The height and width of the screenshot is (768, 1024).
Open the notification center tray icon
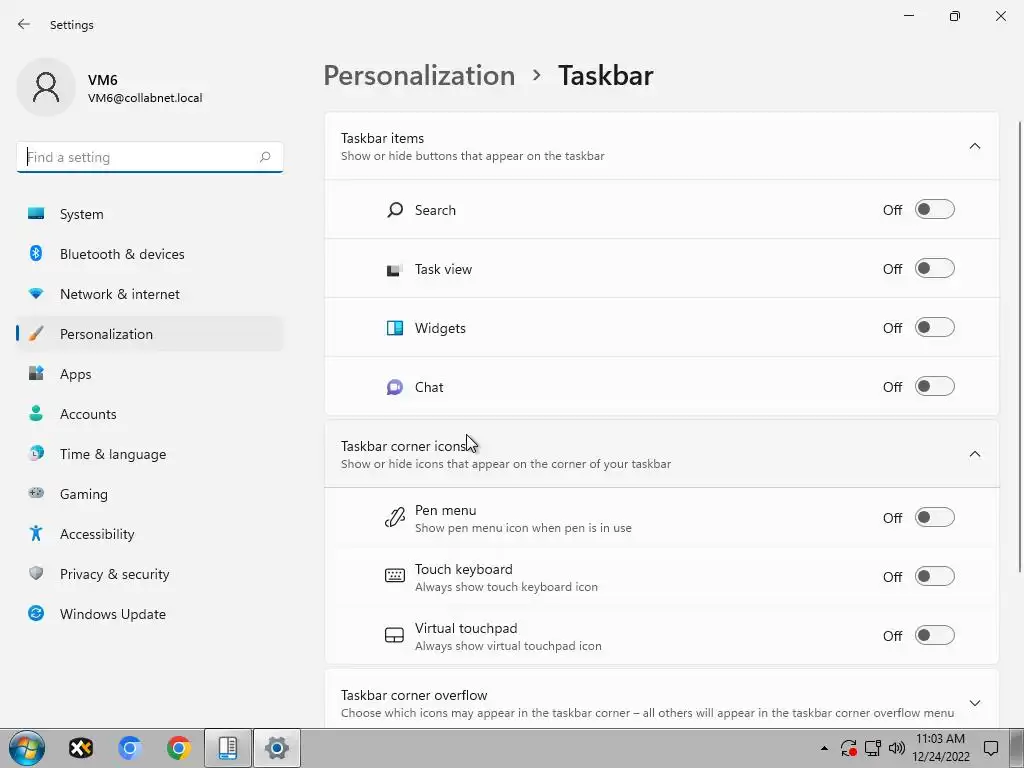[991, 748]
